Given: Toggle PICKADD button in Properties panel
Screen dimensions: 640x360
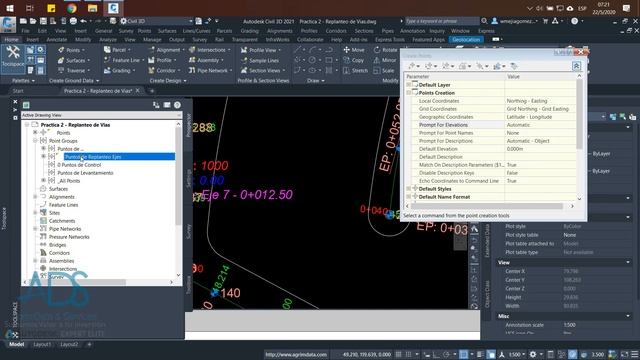Looking at the screenshot, I should tap(613, 117).
